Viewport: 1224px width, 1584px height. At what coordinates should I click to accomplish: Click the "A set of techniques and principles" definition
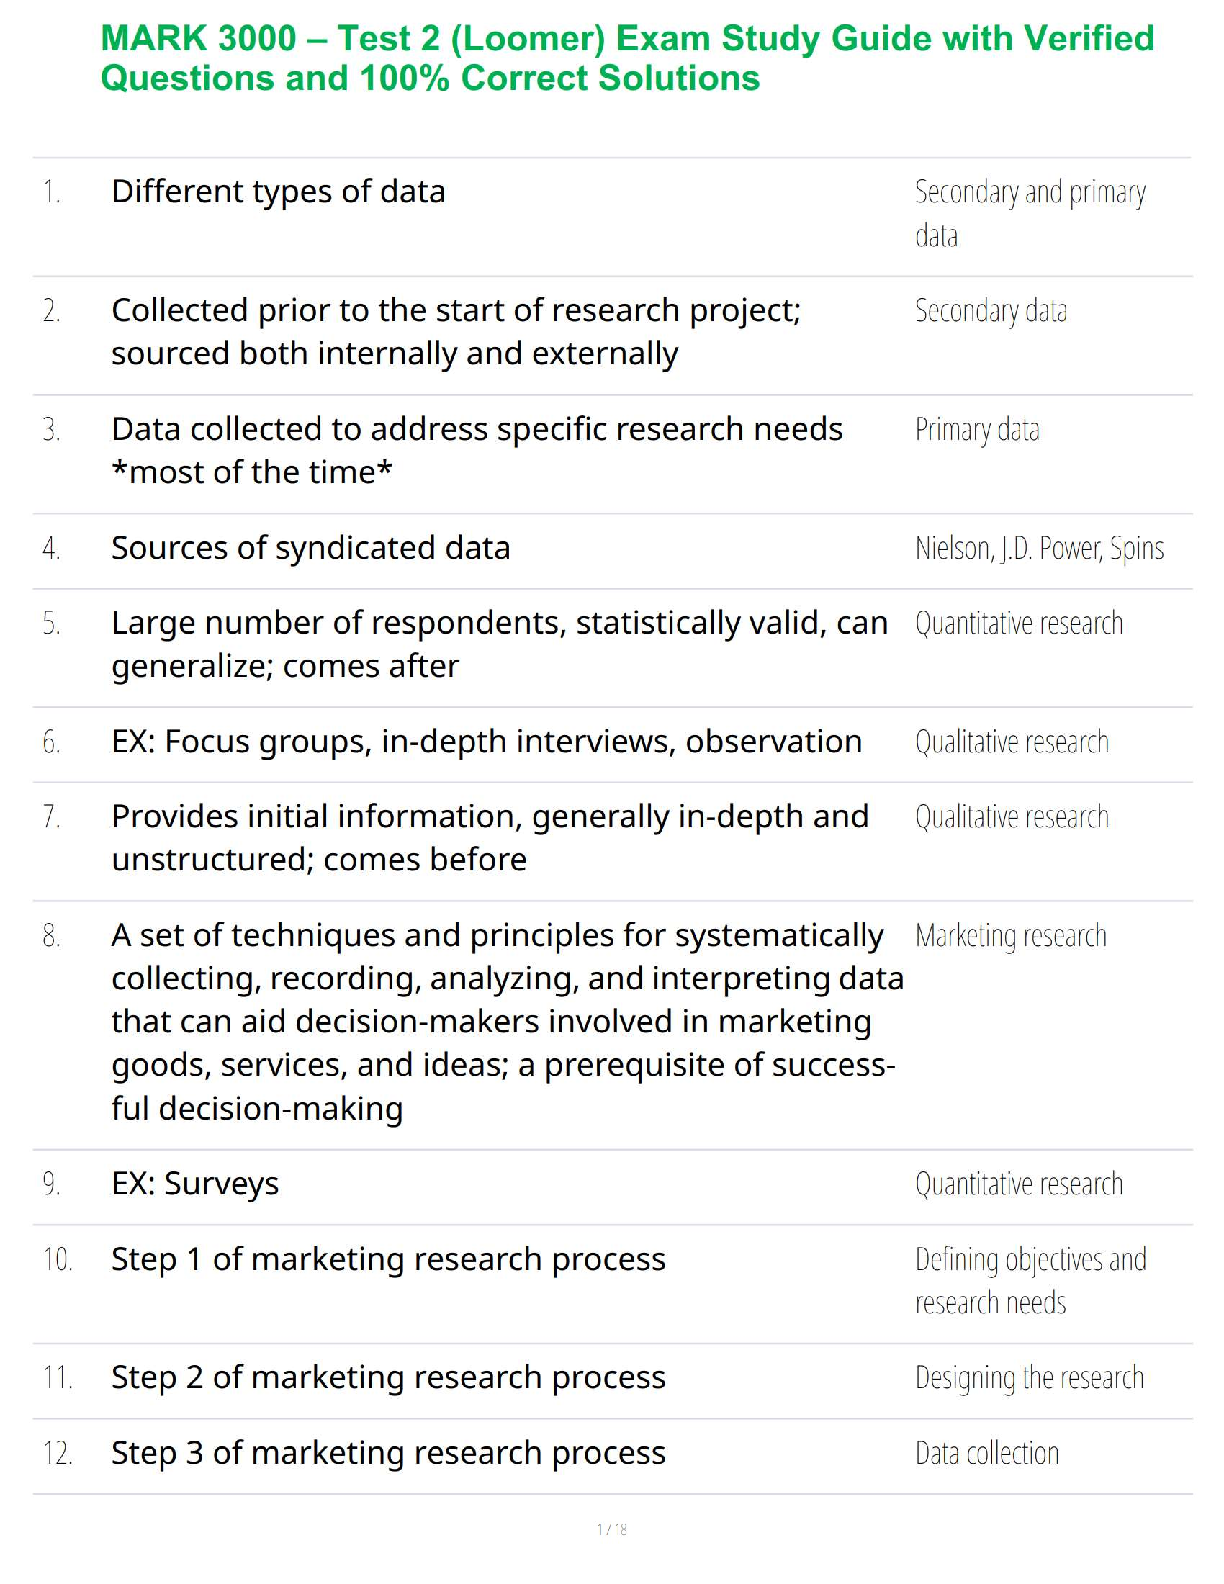pyautogui.click(x=506, y=1021)
